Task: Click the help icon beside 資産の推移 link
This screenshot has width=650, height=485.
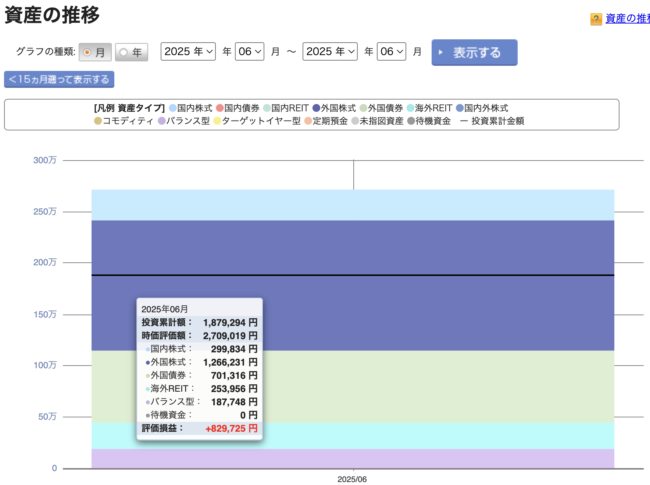Action: click(596, 19)
